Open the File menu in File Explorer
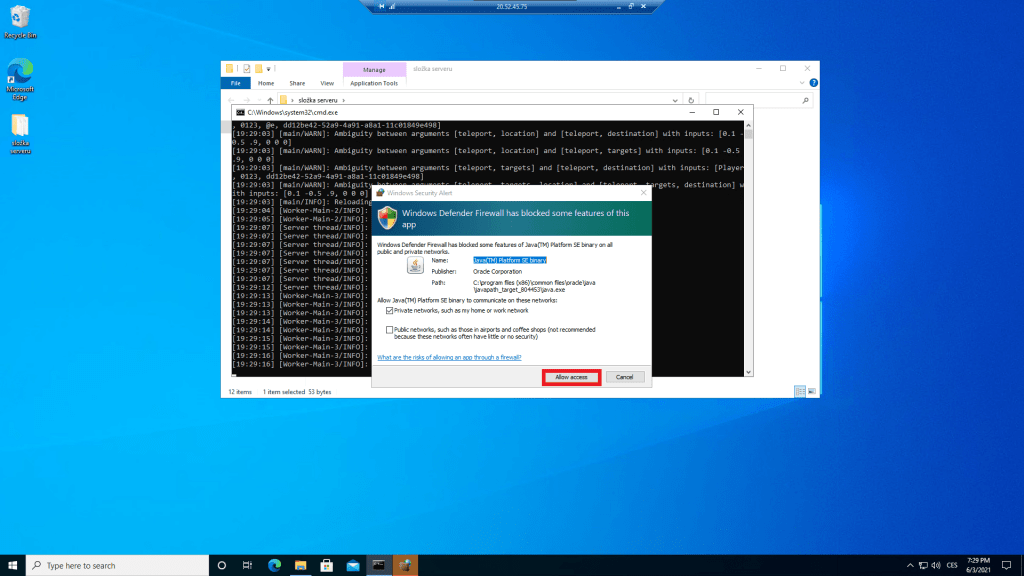The width and height of the screenshot is (1024, 576). (x=235, y=83)
